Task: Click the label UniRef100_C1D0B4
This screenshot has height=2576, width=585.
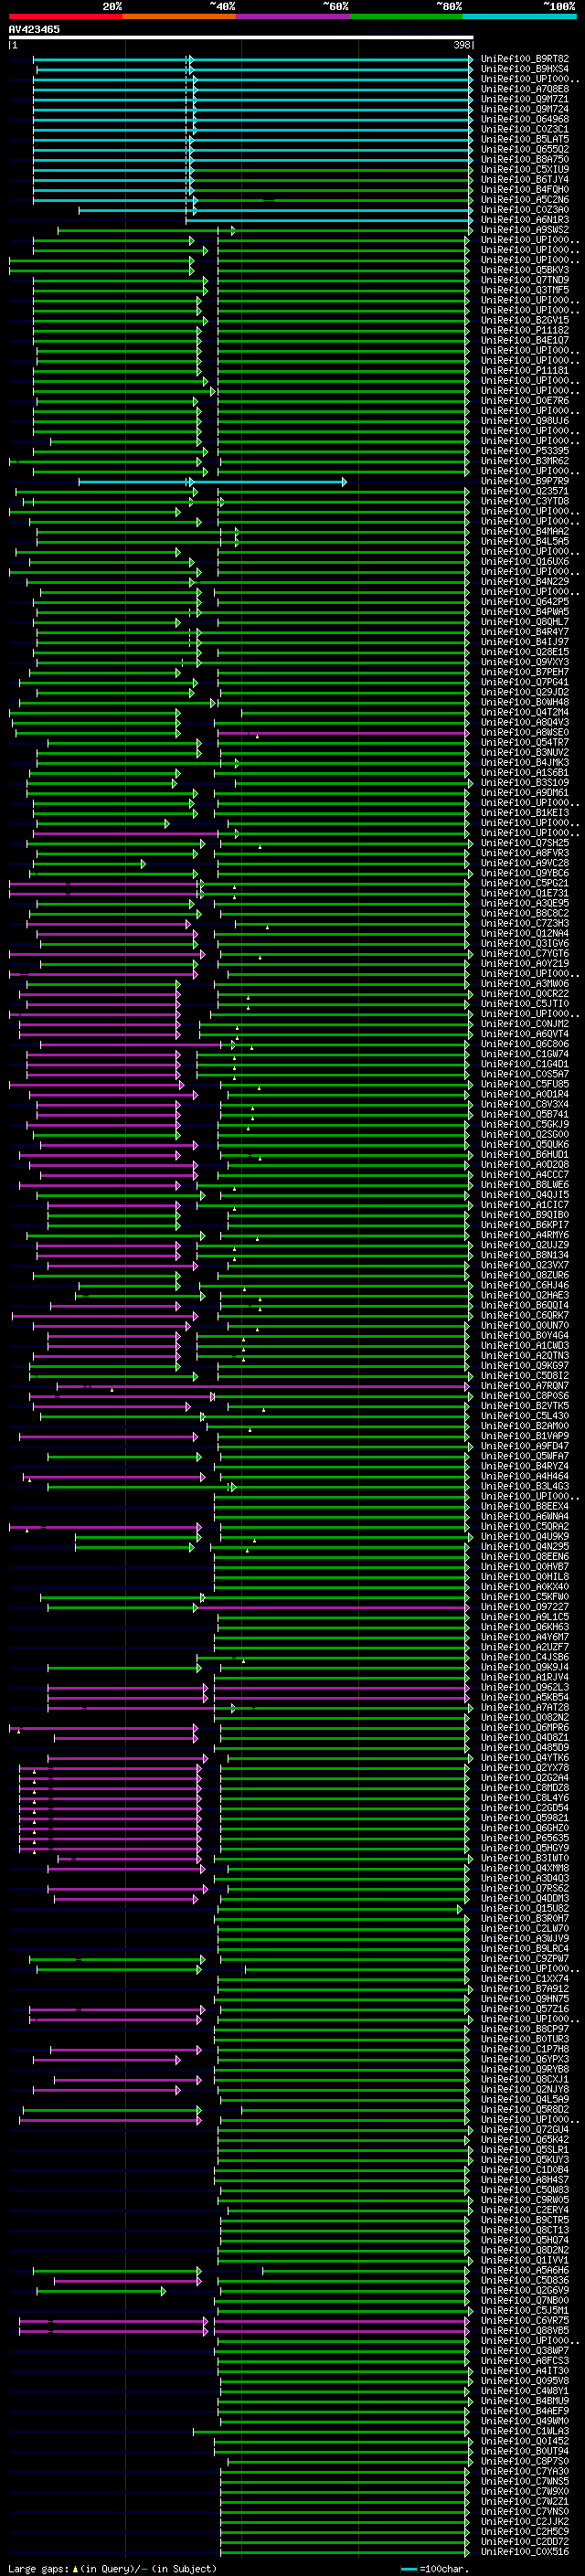Action: point(525,2170)
